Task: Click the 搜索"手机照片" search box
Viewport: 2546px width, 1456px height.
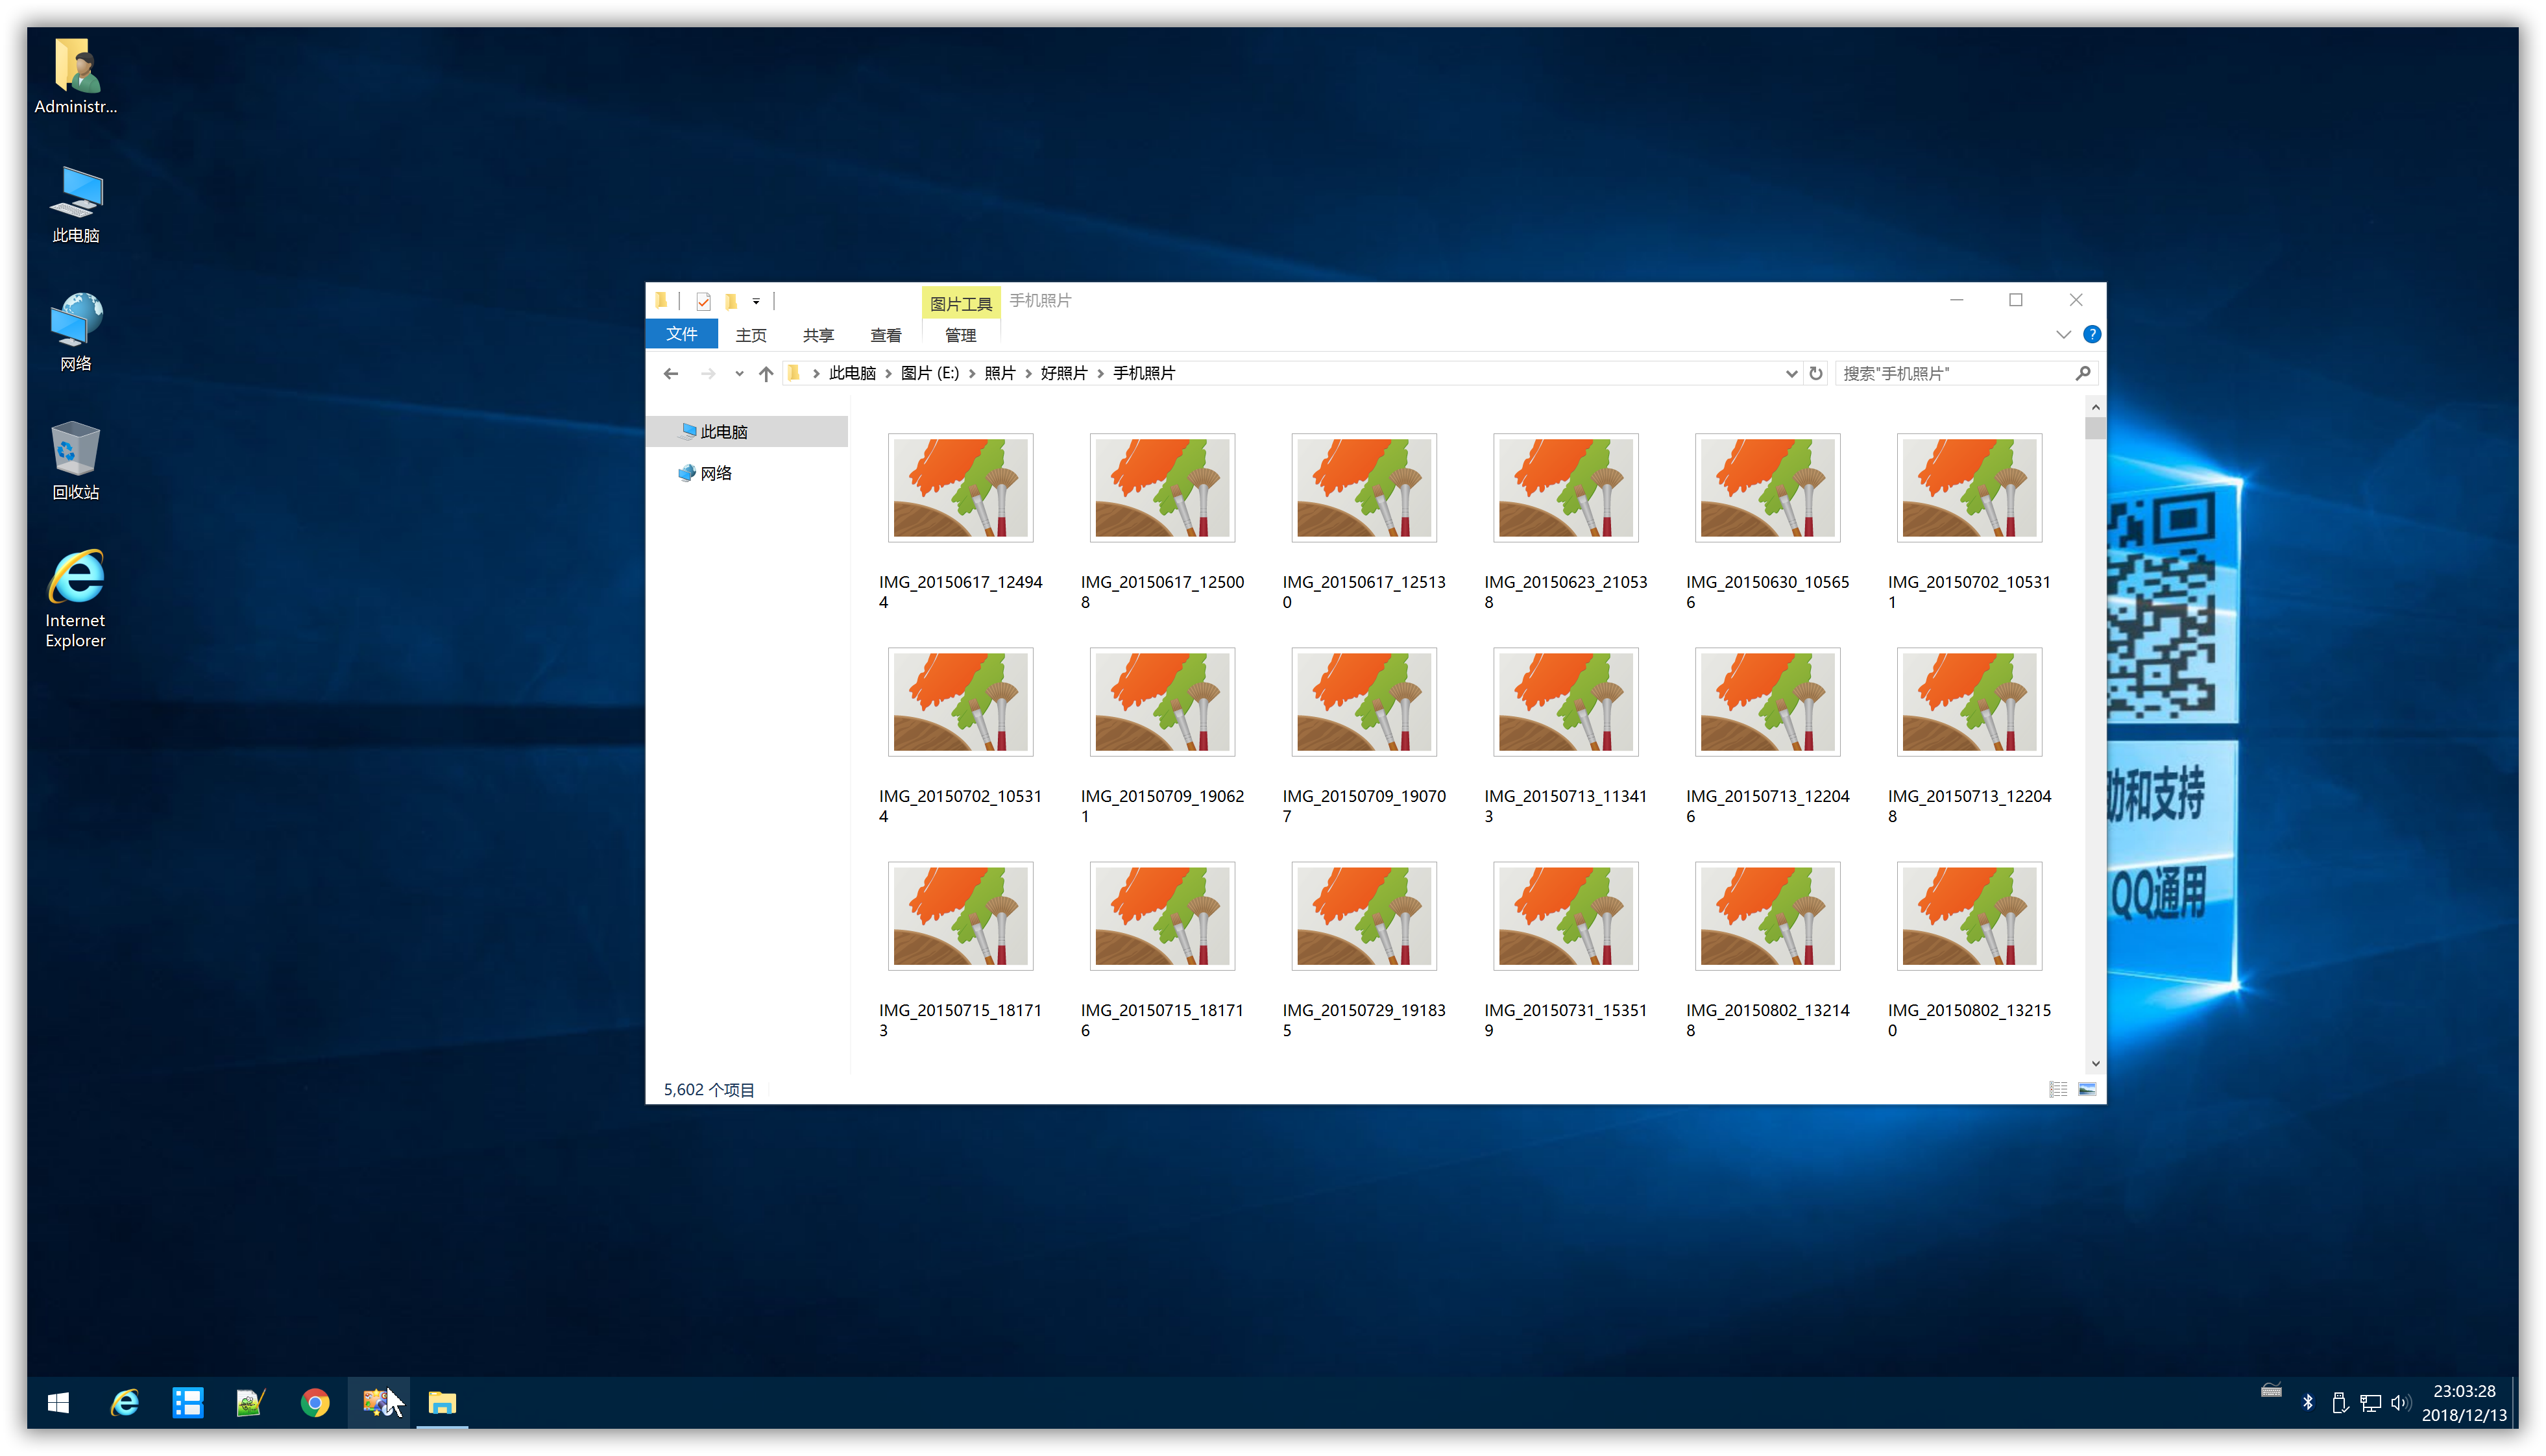Action: click(x=1955, y=373)
